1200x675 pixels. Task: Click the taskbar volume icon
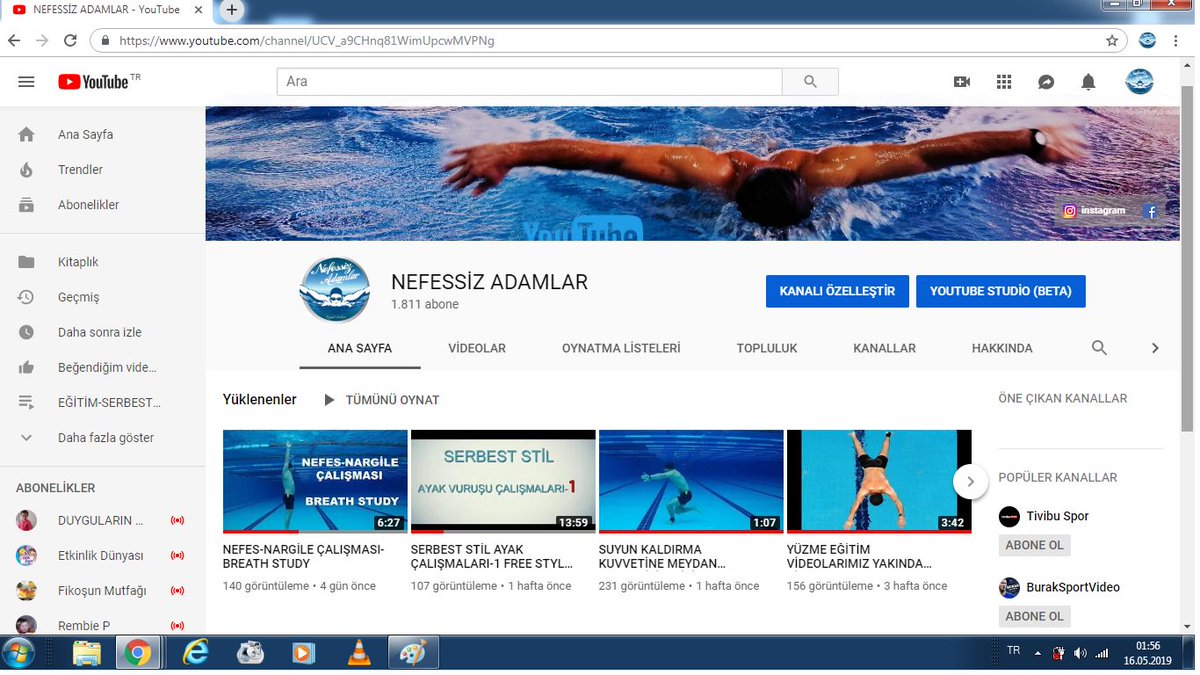pos(1080,653)
